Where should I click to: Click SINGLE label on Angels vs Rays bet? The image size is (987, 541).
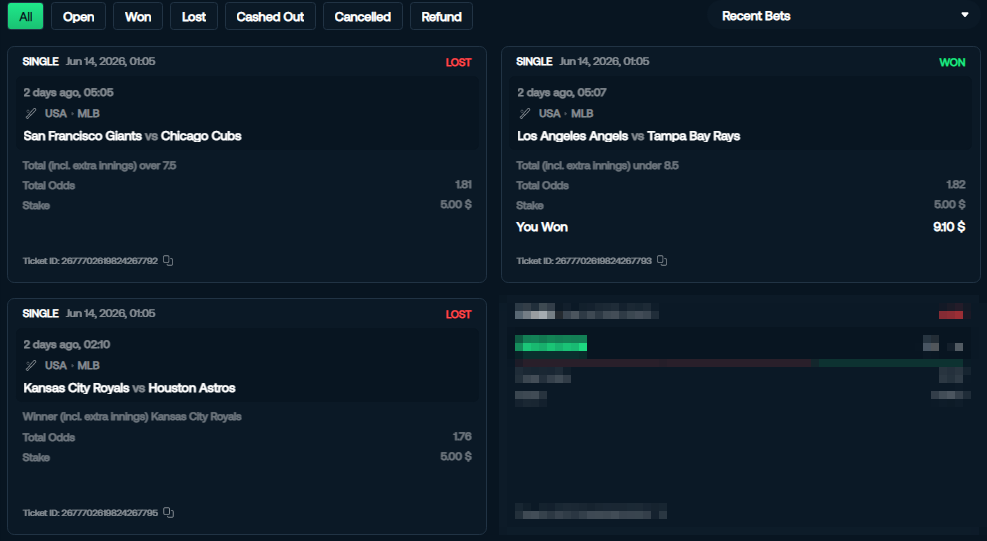534,62
